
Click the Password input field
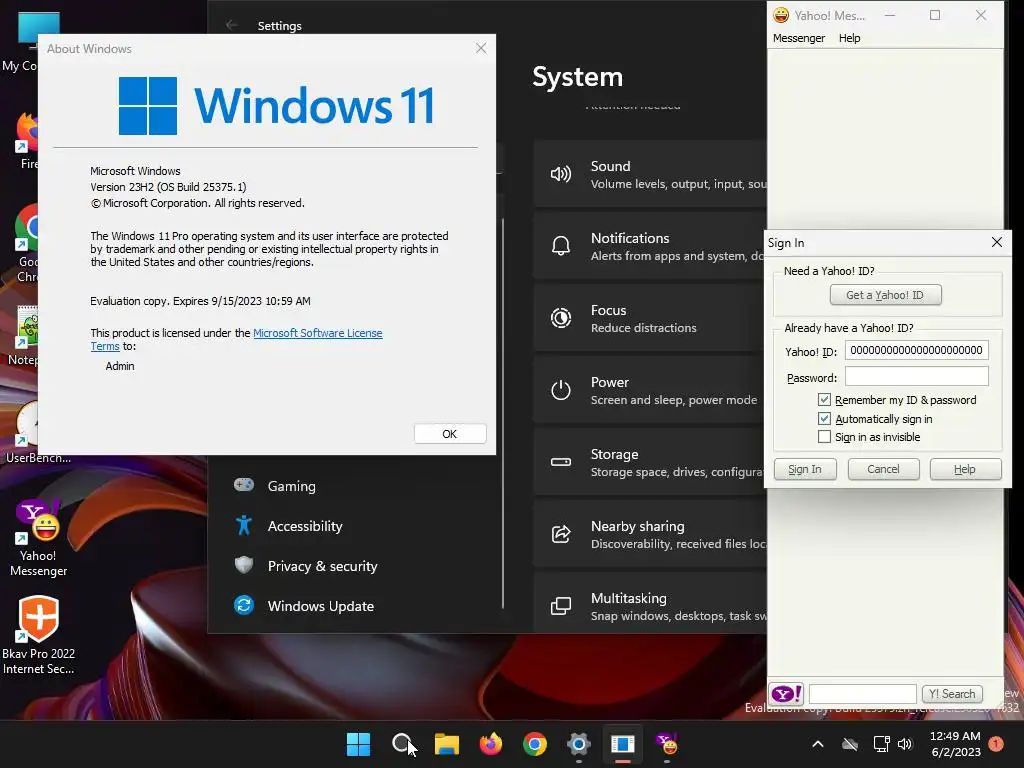(x=916, y=377)
